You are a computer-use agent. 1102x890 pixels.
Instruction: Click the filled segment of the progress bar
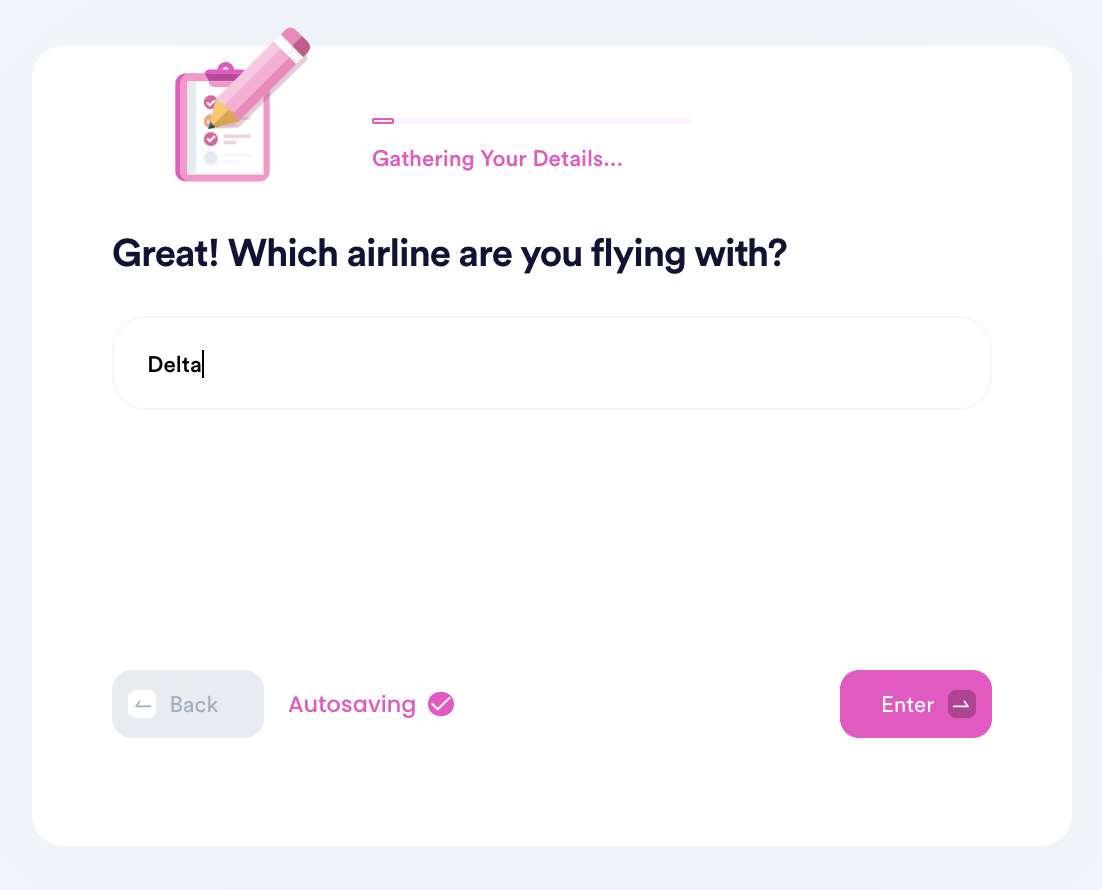pos(383,121)
